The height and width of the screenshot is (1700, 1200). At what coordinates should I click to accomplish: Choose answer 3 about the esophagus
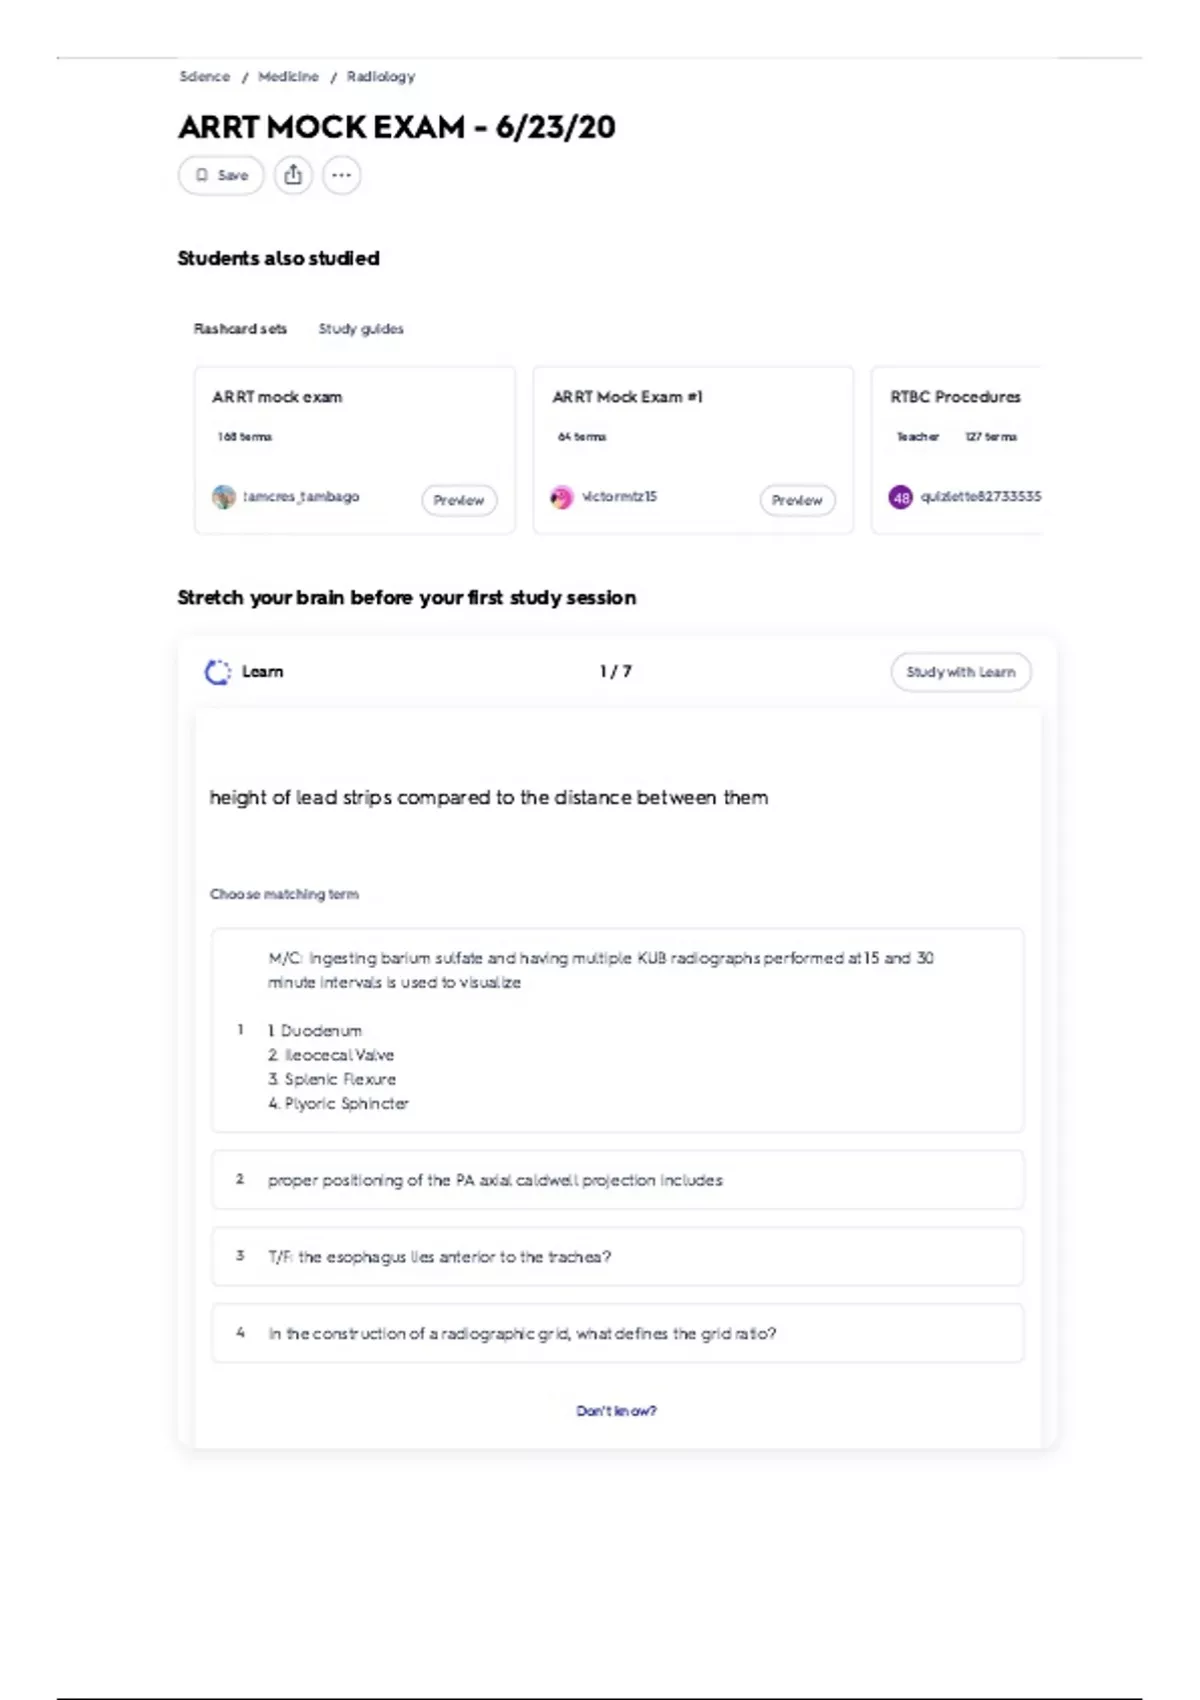(x=617, y=1257)
